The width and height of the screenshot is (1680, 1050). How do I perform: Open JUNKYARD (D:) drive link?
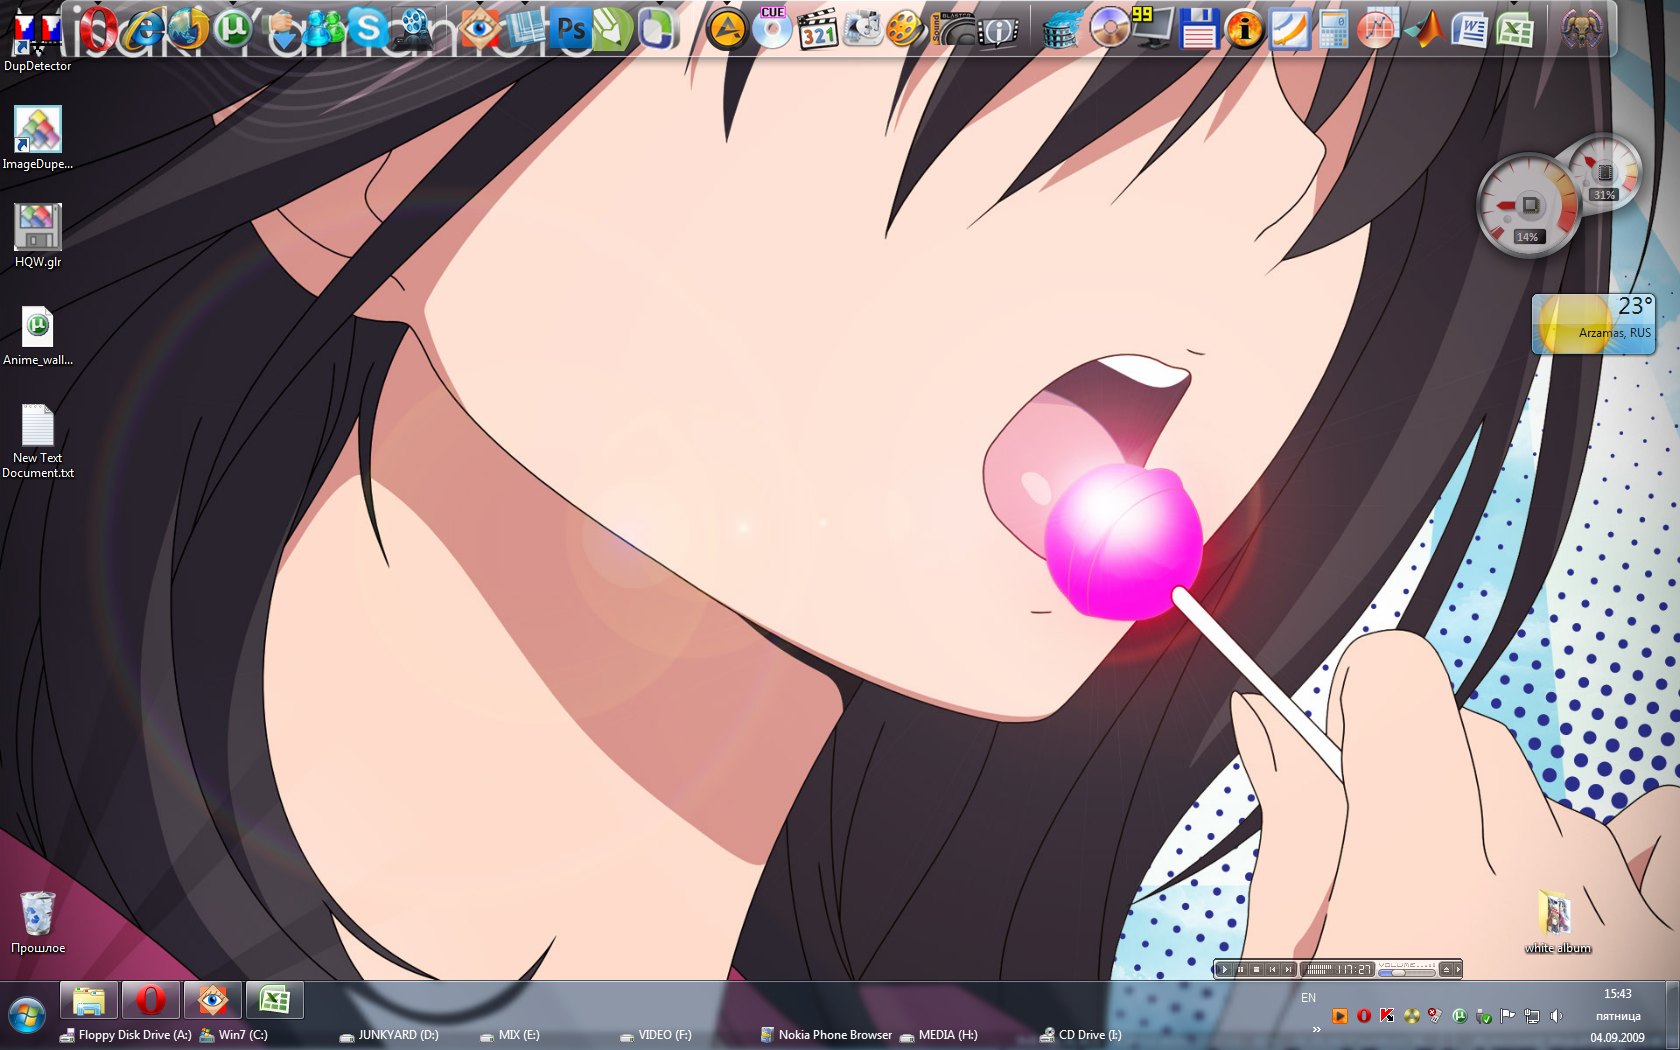tap(389, 1035)
